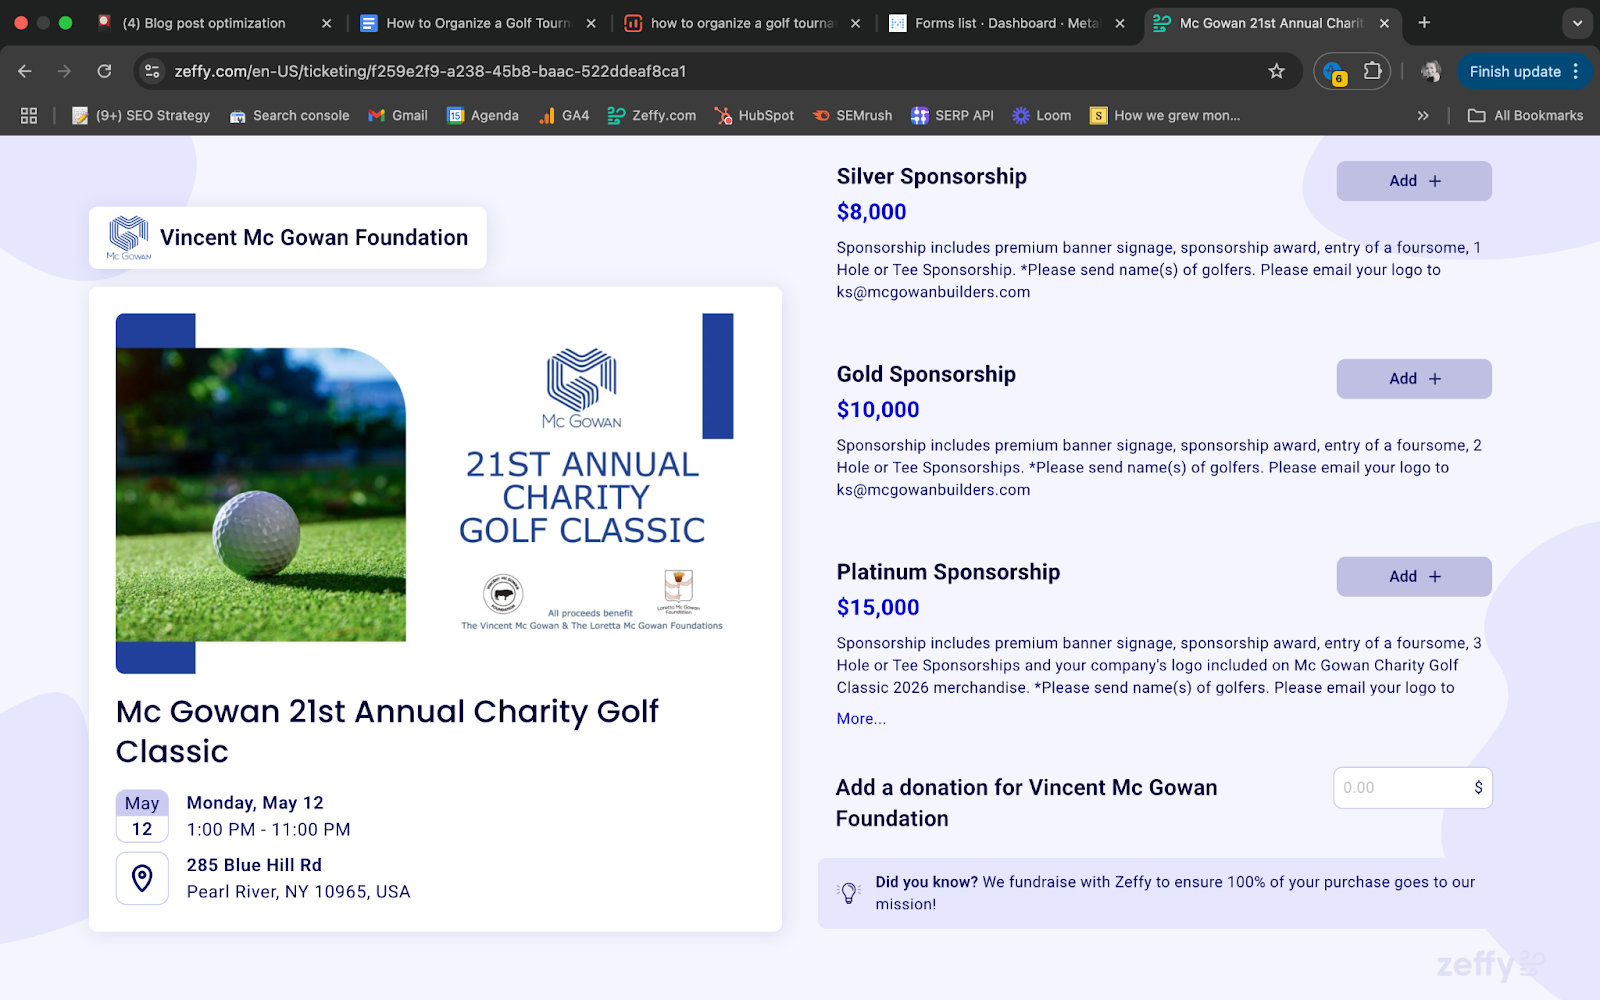Viewport: 1600px width, 1000px height.
Task: Click the Did you know lightbulb icon
Action: (849, 892)
